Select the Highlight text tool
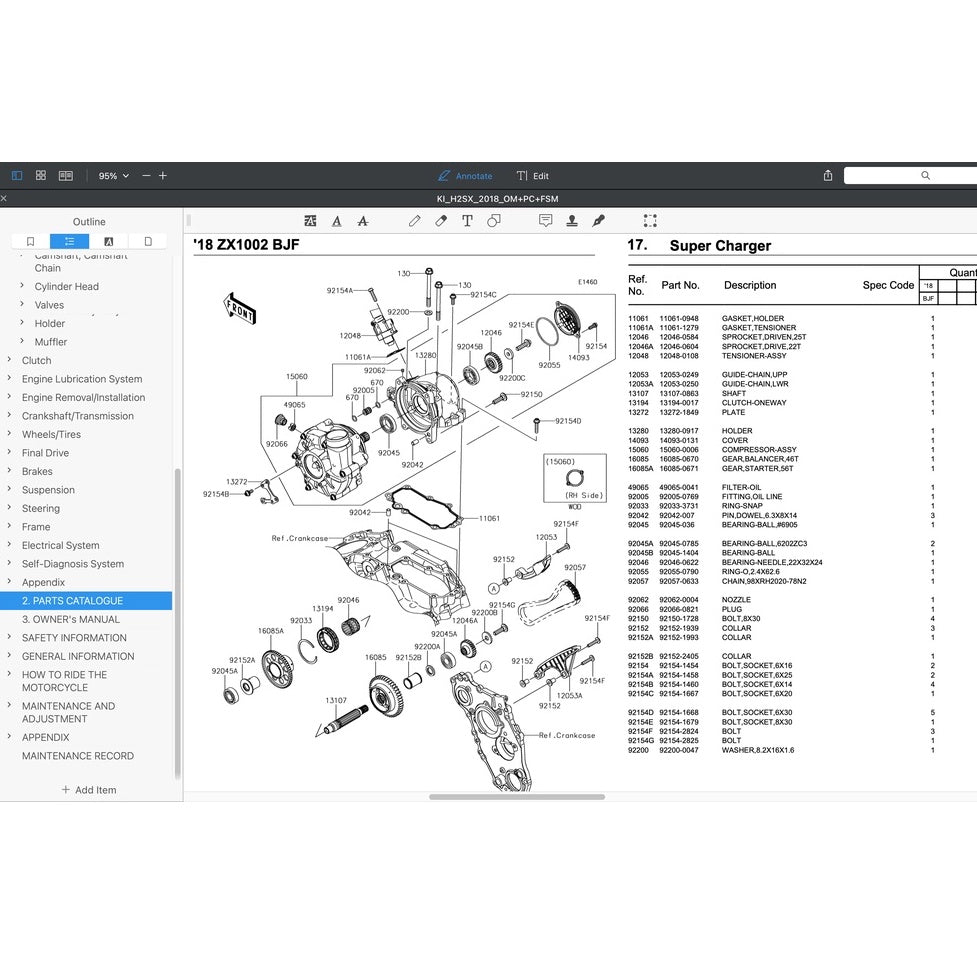This screenshot has width=977, height=977. click(311, 222)
